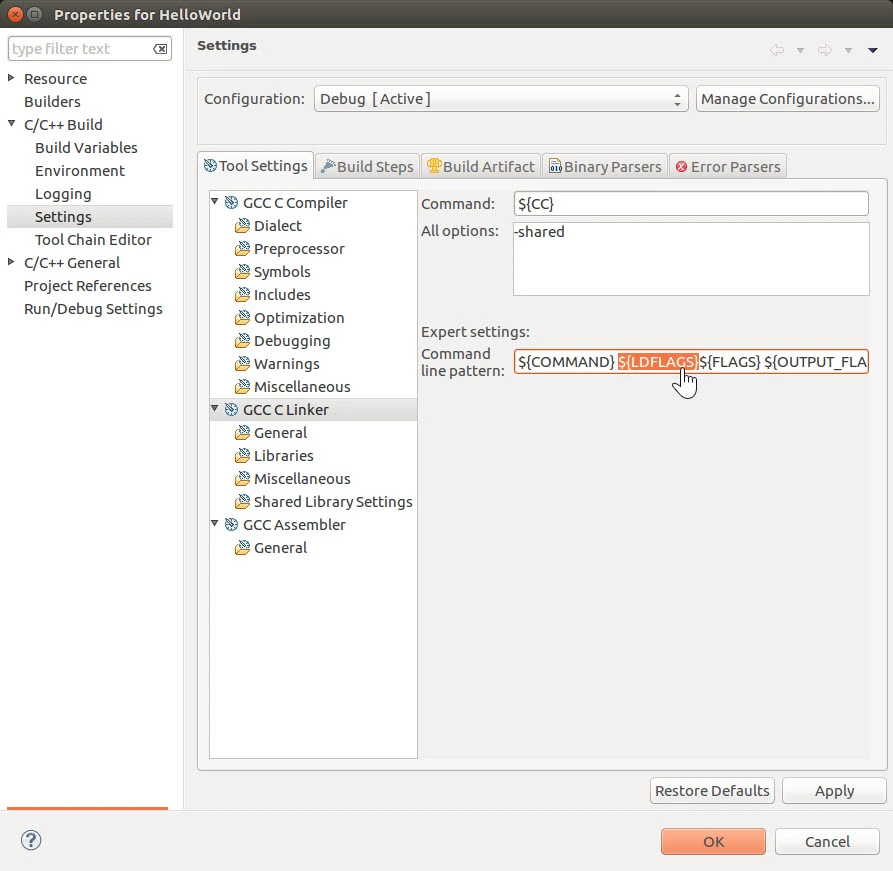Select Tool Chain Editor in sidebar
The width and height of the screenshot is (893, 871).
[x=93, y=240]
